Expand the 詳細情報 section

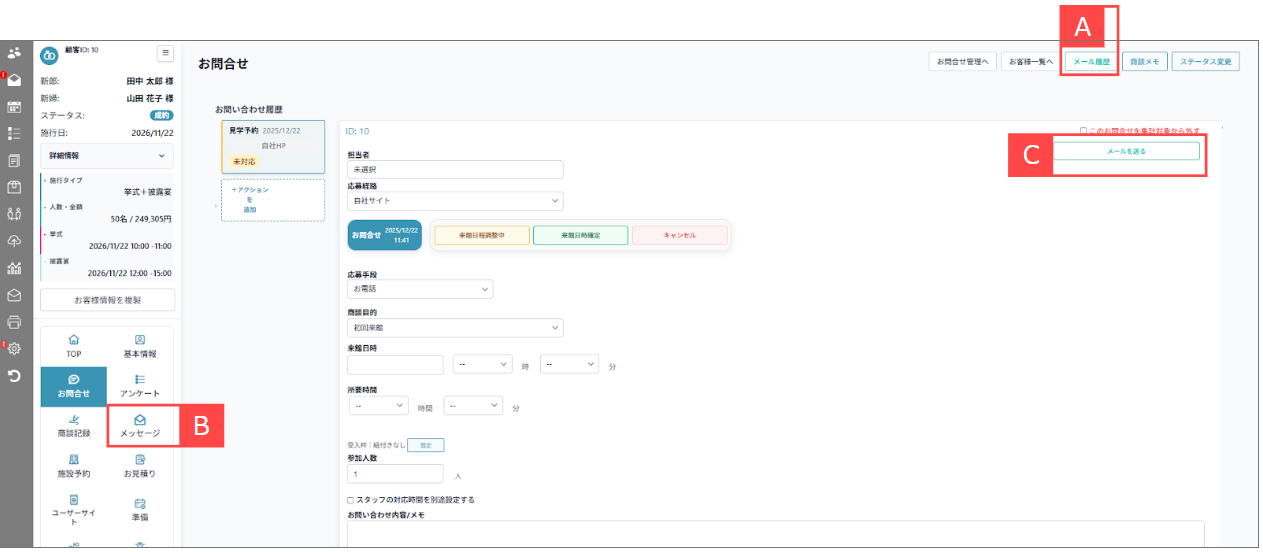click(x=107, y=156)
